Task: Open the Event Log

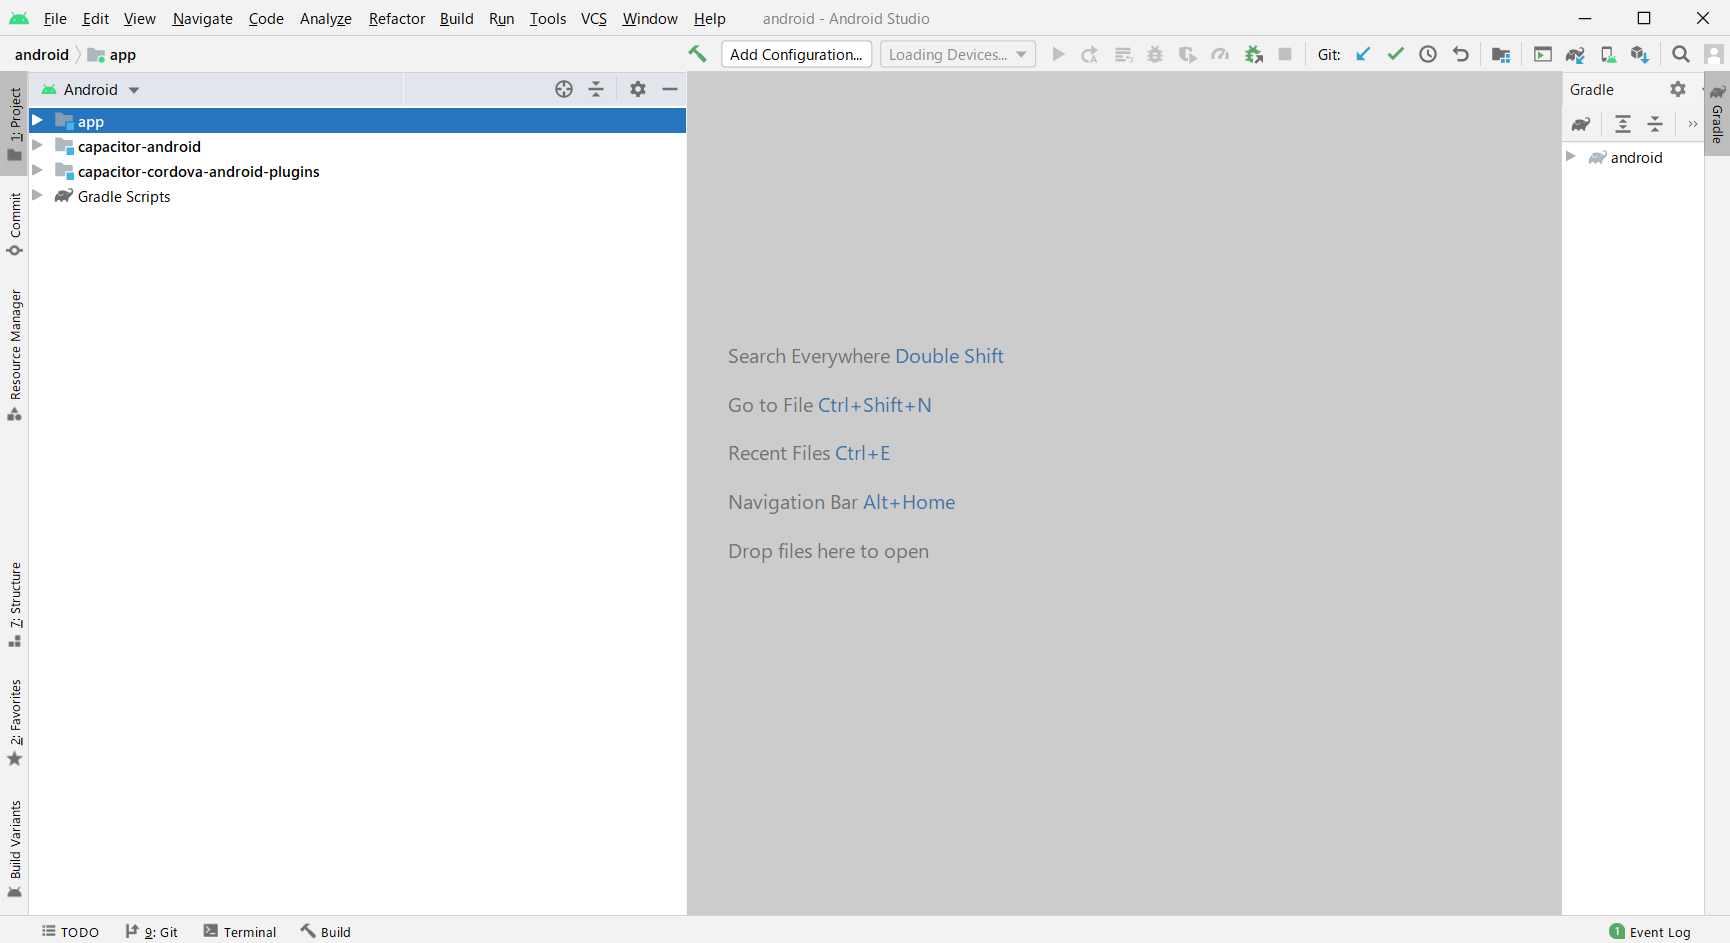Action: 1650,932
